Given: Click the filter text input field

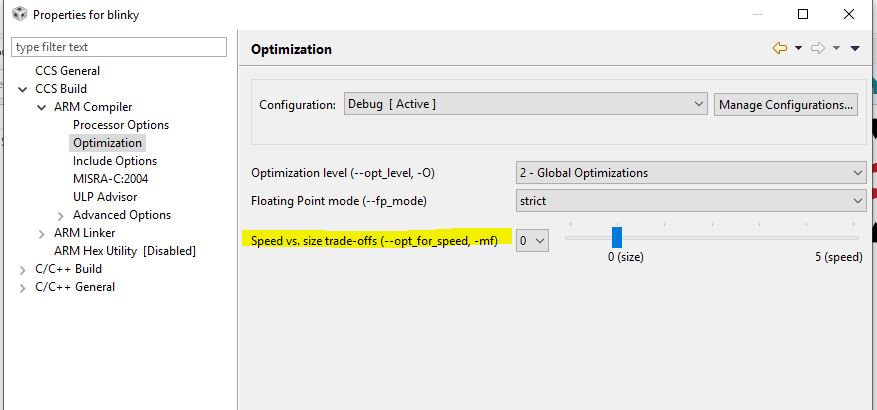Looking at the screenshot, I should (120, 47).
